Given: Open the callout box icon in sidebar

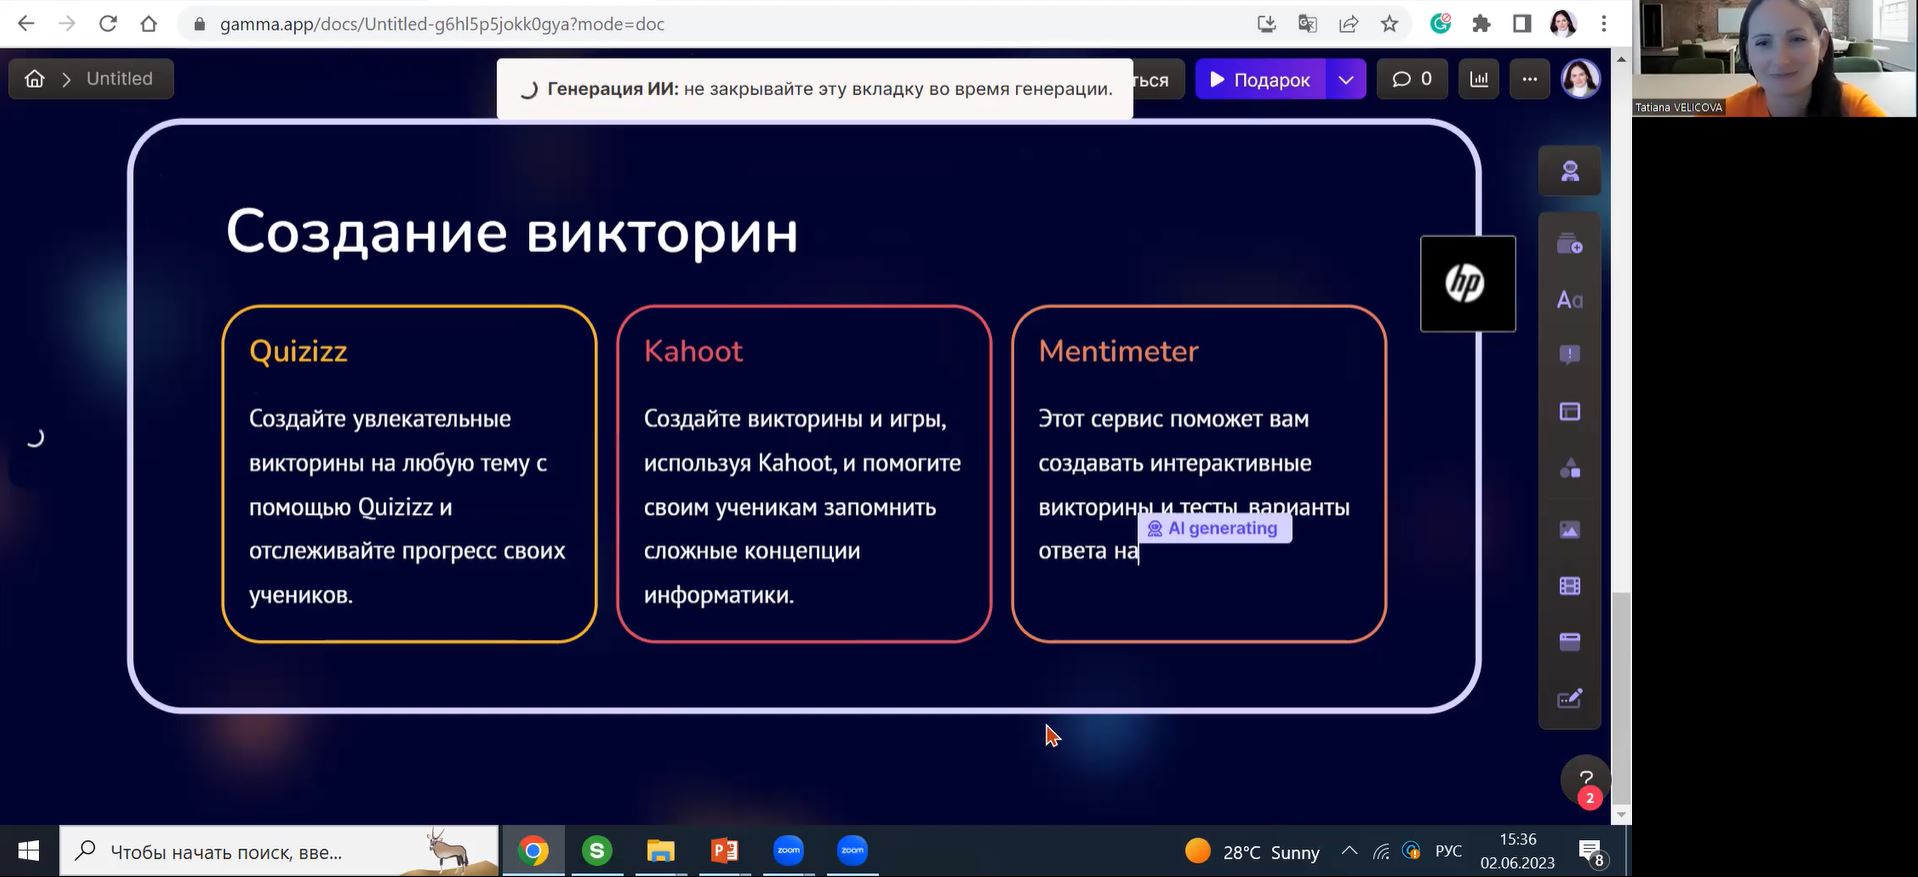Looking at the screenshot, I should pyautogui.click(x=1569, y=355).
